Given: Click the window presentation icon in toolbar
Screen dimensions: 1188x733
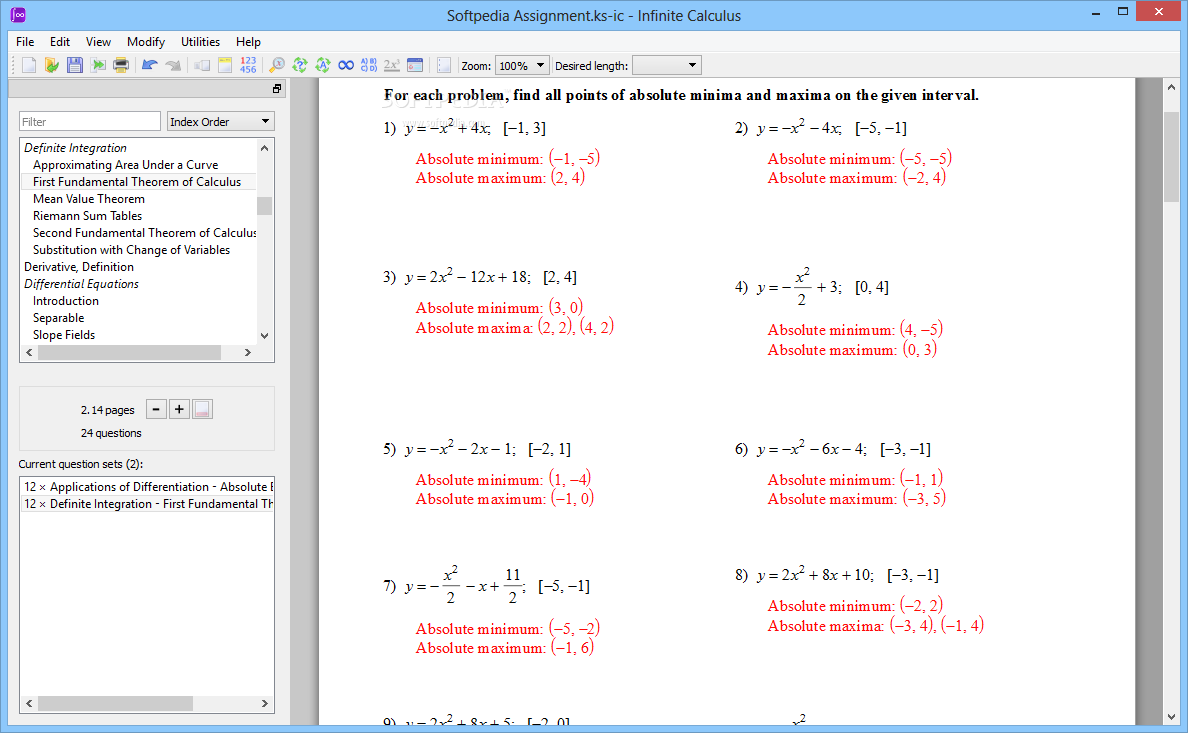Looking at the screenshot, I should click(414, 65).
